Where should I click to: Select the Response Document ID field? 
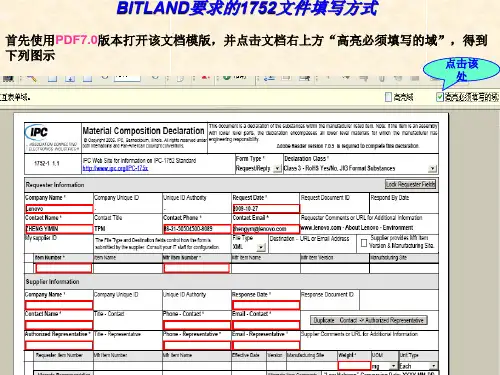click(329, 305)
